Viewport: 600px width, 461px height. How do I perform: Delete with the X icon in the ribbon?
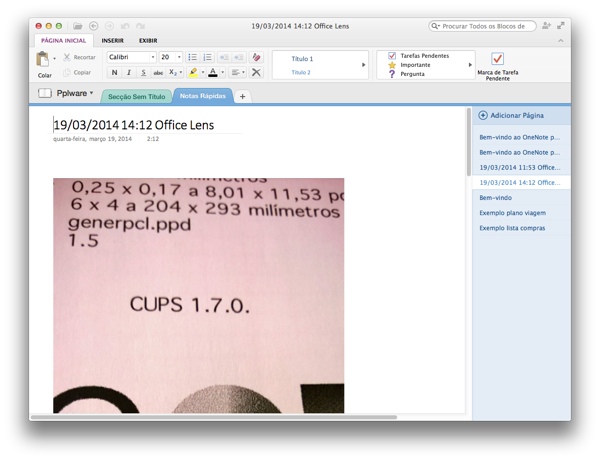click(256, 72)
